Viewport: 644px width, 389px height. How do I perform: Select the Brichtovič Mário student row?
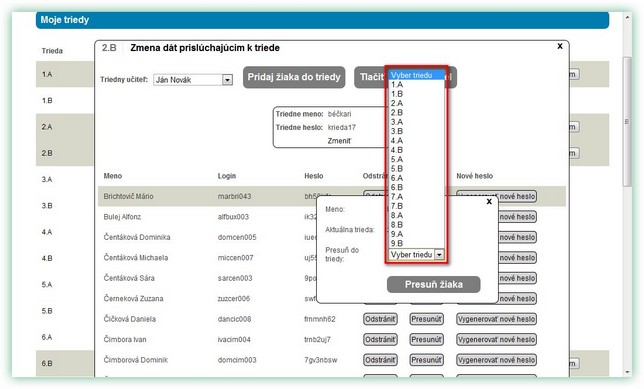pos(331,196)
